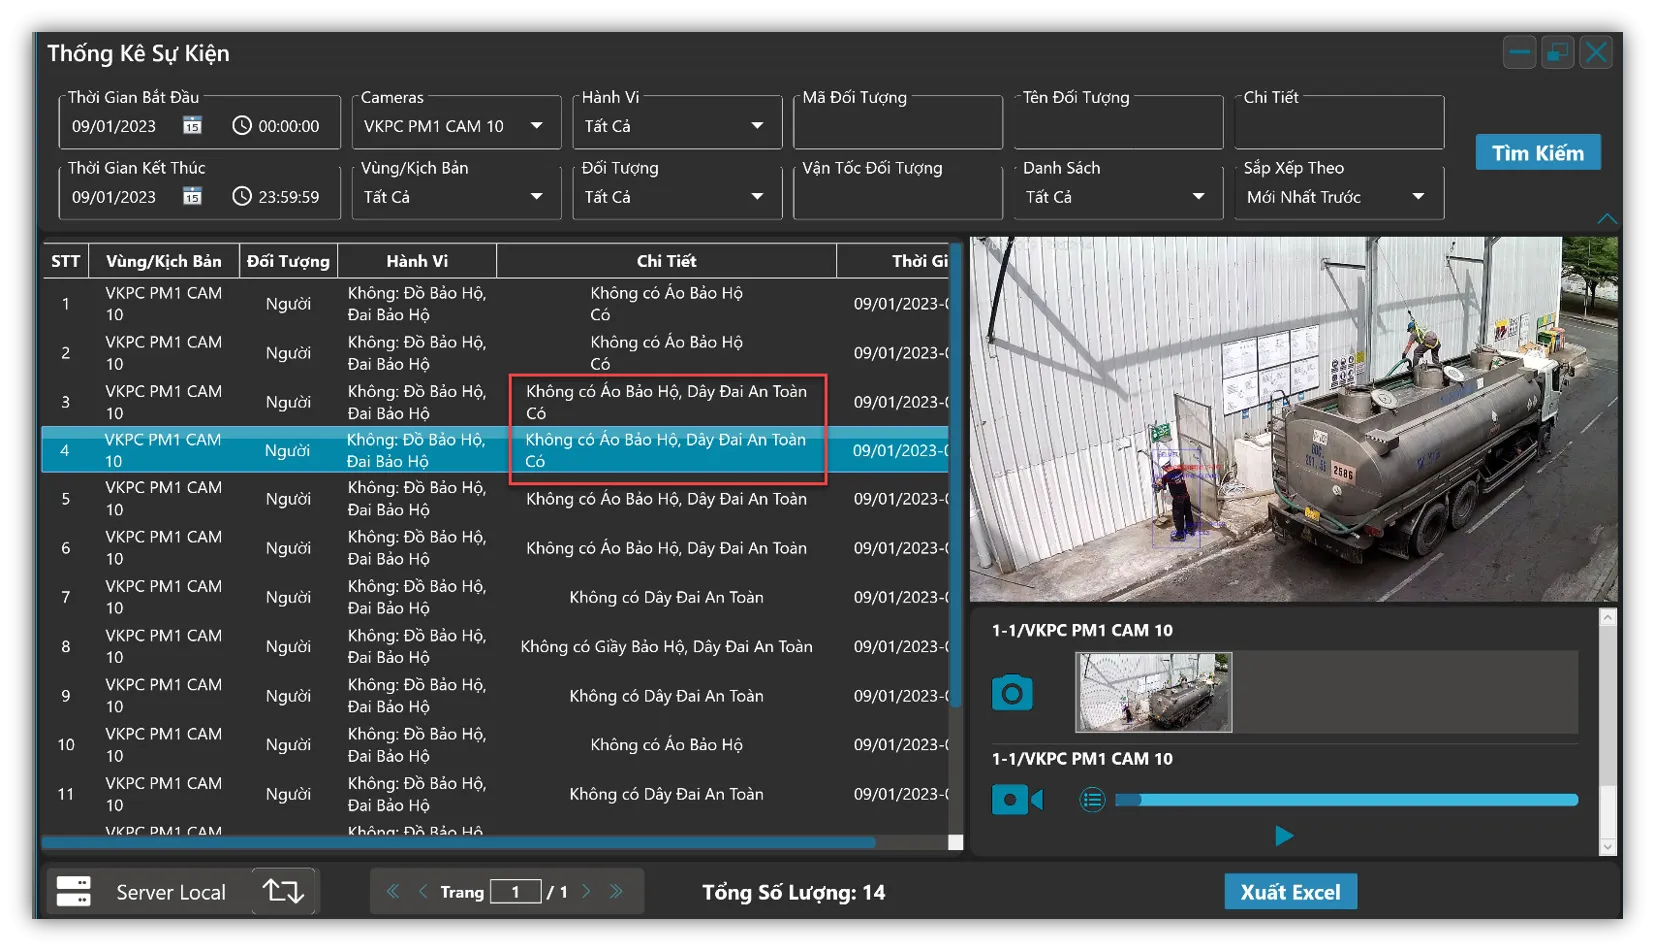Click the Xuất Excel export button
The image size is (1655, 951).
[1290, 892]
